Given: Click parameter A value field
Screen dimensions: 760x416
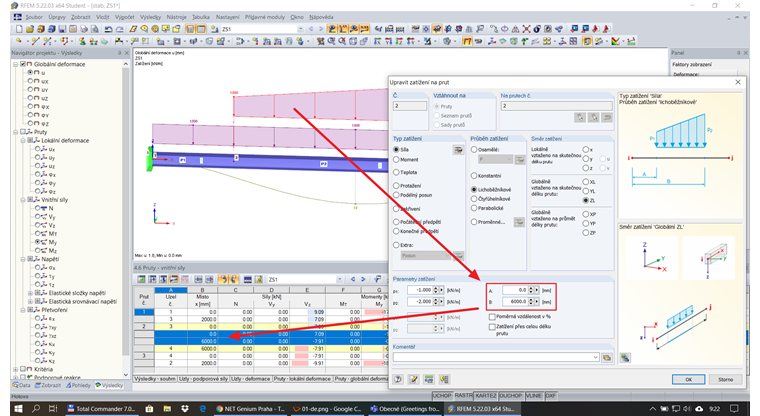Looking at the screenshot, I should tap(515, 290).
